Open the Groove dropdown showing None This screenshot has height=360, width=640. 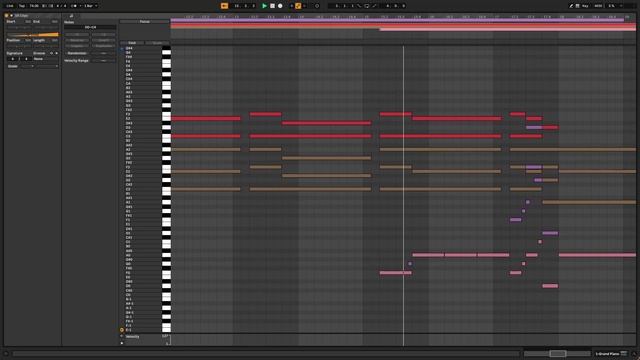pyautogui.click(x=46, y=59)
